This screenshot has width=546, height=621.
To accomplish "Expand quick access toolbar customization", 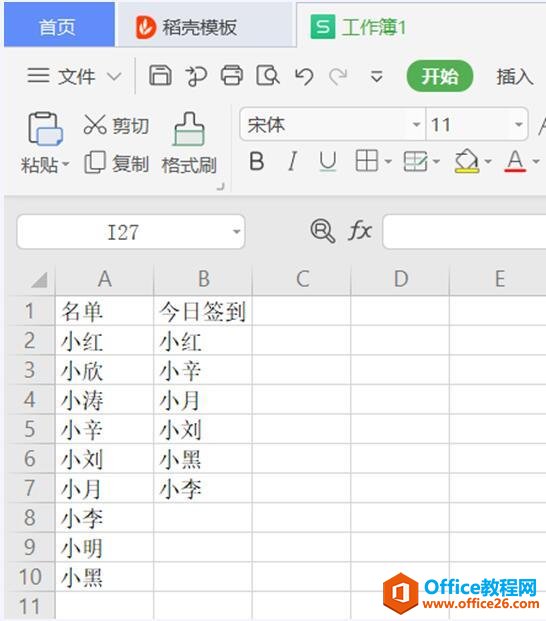I will (376, 76).
